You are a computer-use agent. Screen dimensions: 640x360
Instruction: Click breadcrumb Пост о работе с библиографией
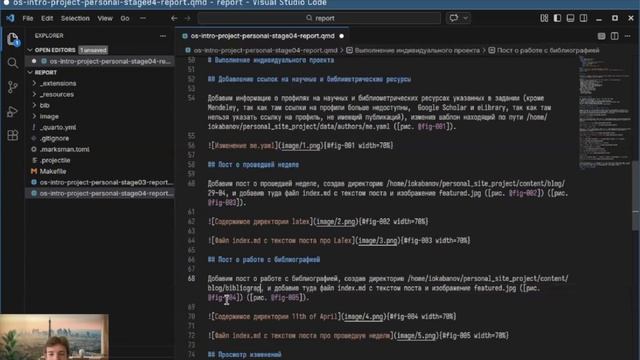548,51
